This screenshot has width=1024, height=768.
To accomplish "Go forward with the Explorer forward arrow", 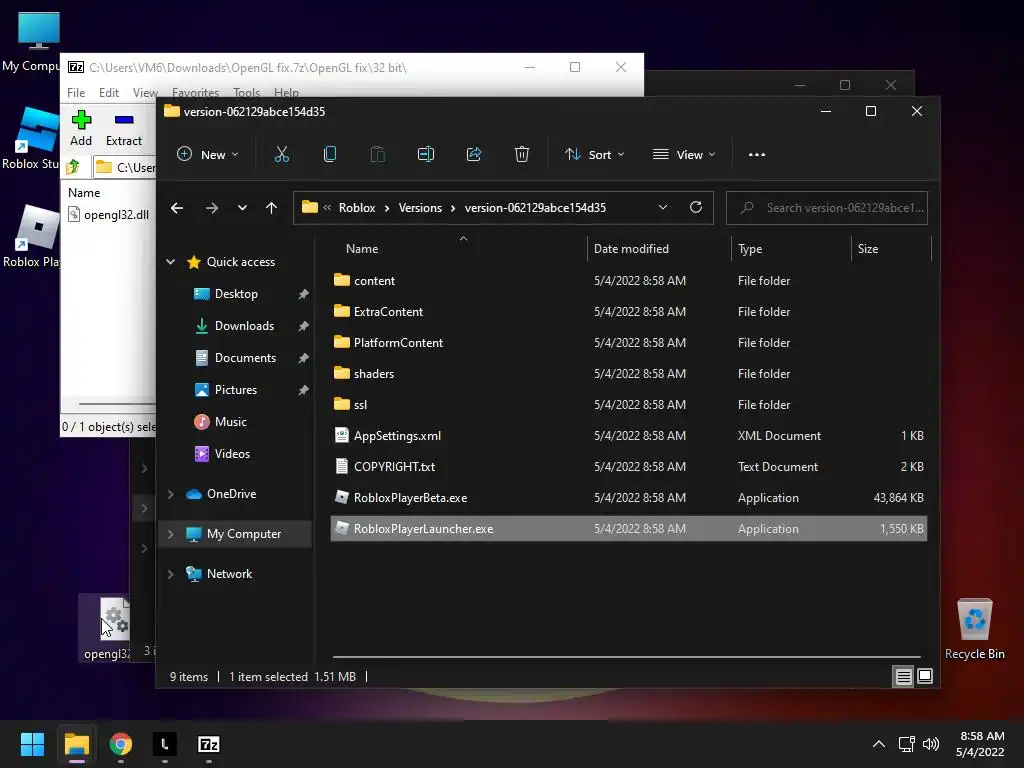I will (212, 208).
